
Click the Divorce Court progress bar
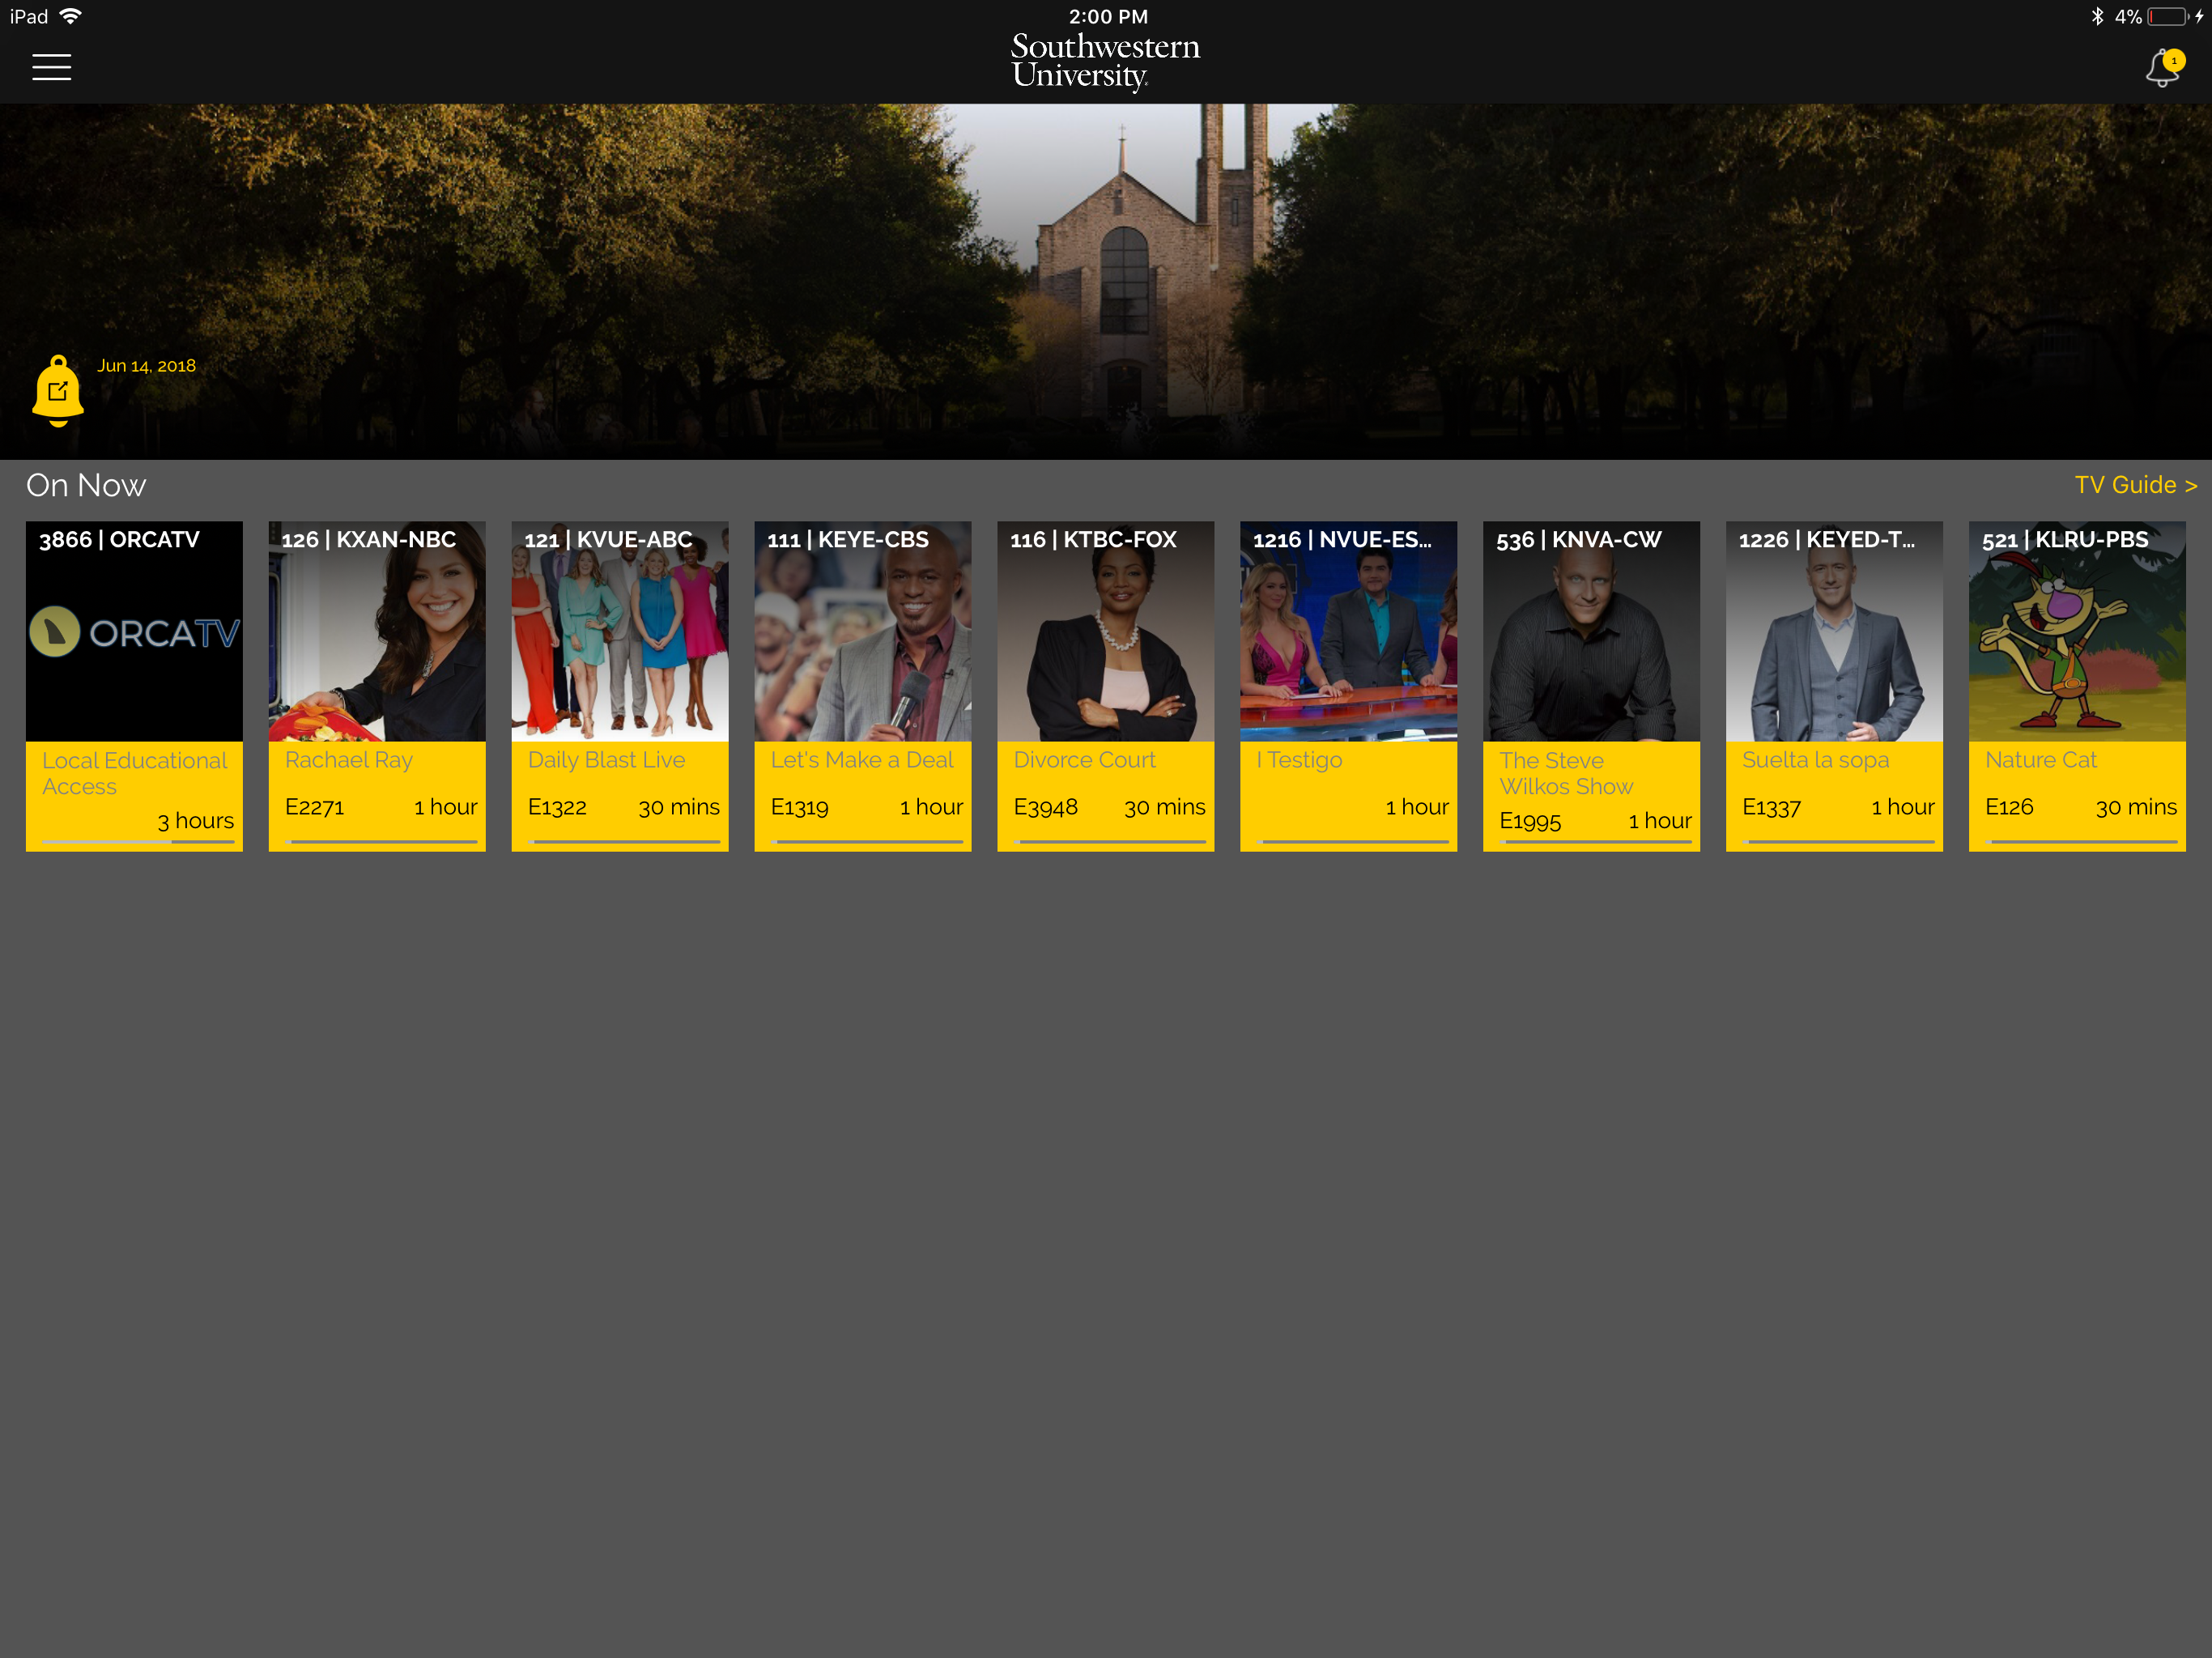coord(1110,842)
